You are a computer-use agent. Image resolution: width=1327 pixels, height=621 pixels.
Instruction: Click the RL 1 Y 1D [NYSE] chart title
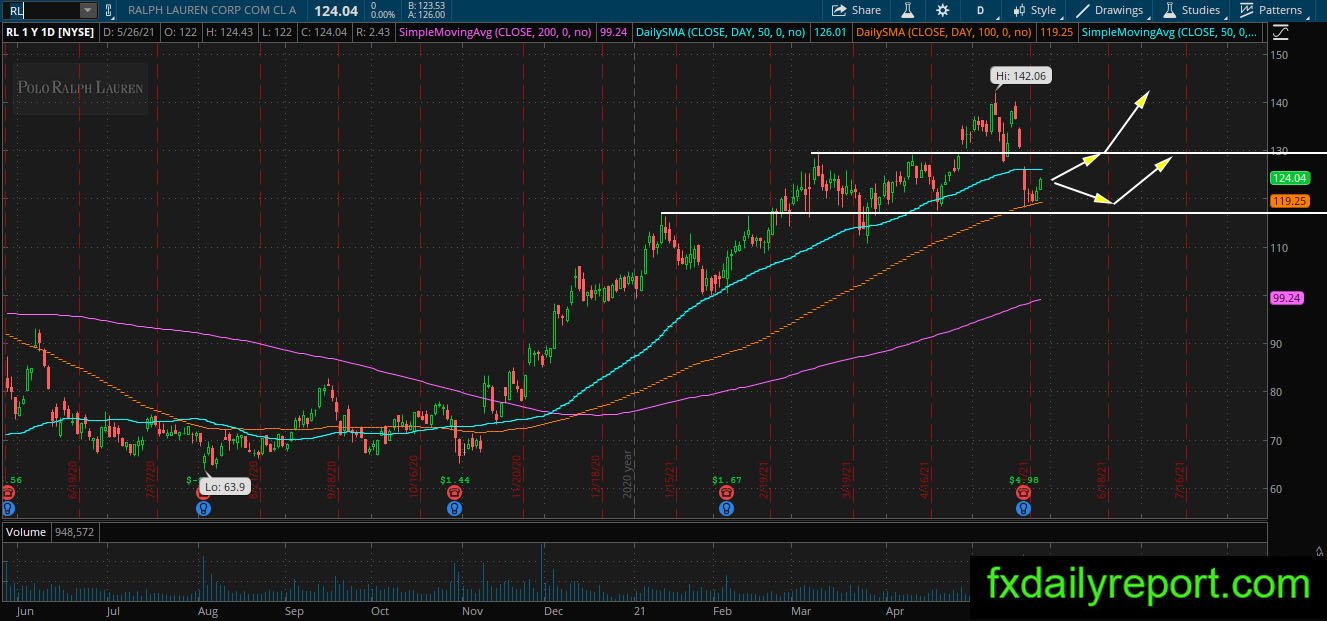(50, 32)
